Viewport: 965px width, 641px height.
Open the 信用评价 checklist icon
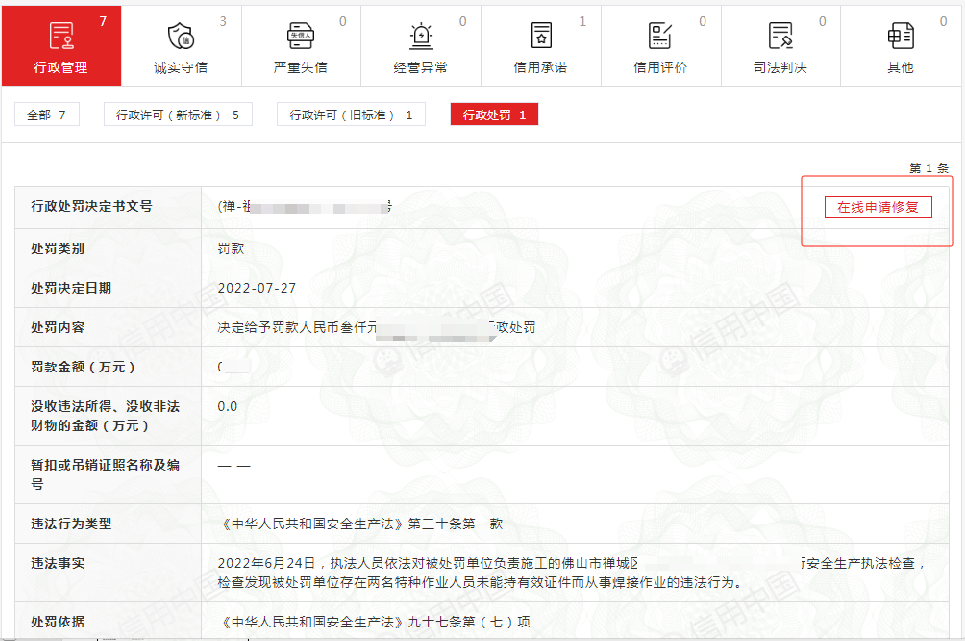(x=660, y=35)
